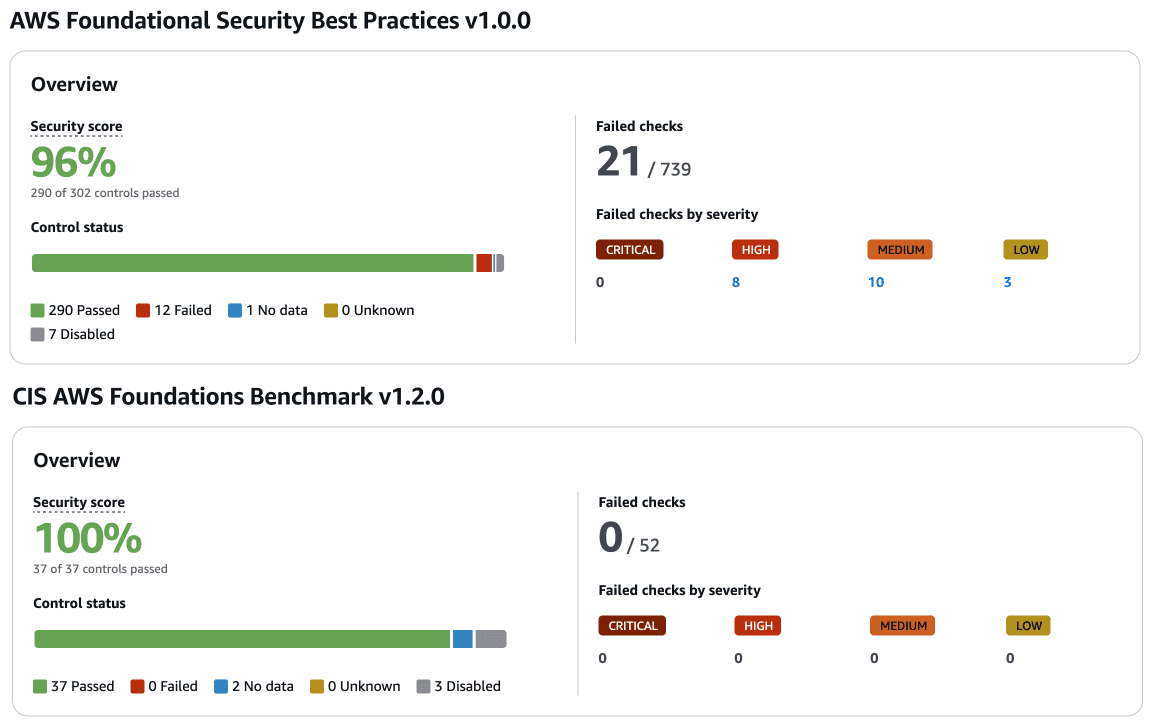The height and width of the screenshot is (725, 1151).
Task: Open the Security score tooltip for CIS Benchmark
Action: point(79,502)
